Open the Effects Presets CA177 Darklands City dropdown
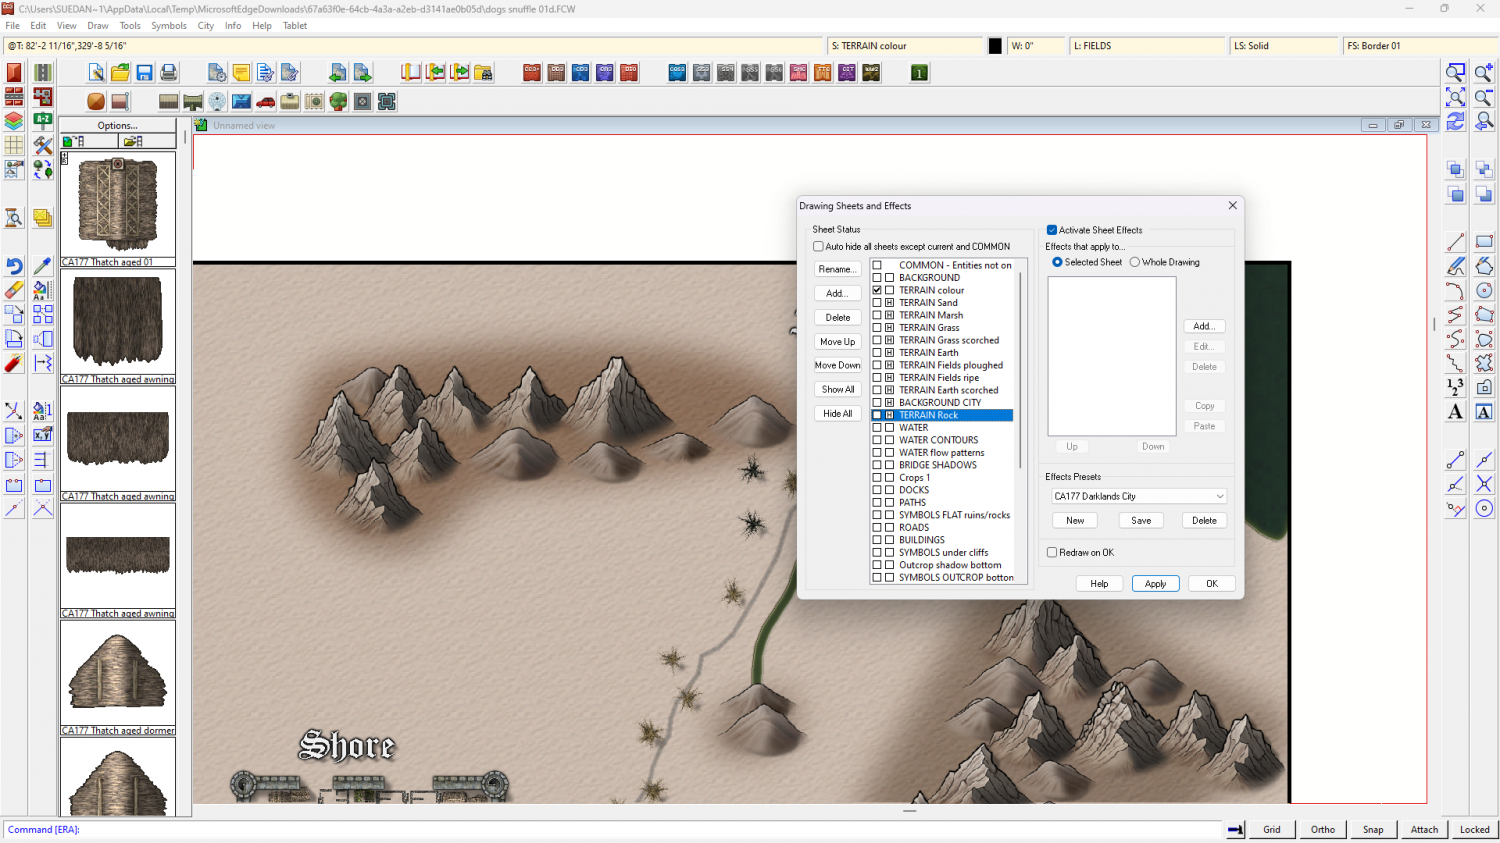The width and height of the screenshot is (1500, 843). tap(1139, 496)
